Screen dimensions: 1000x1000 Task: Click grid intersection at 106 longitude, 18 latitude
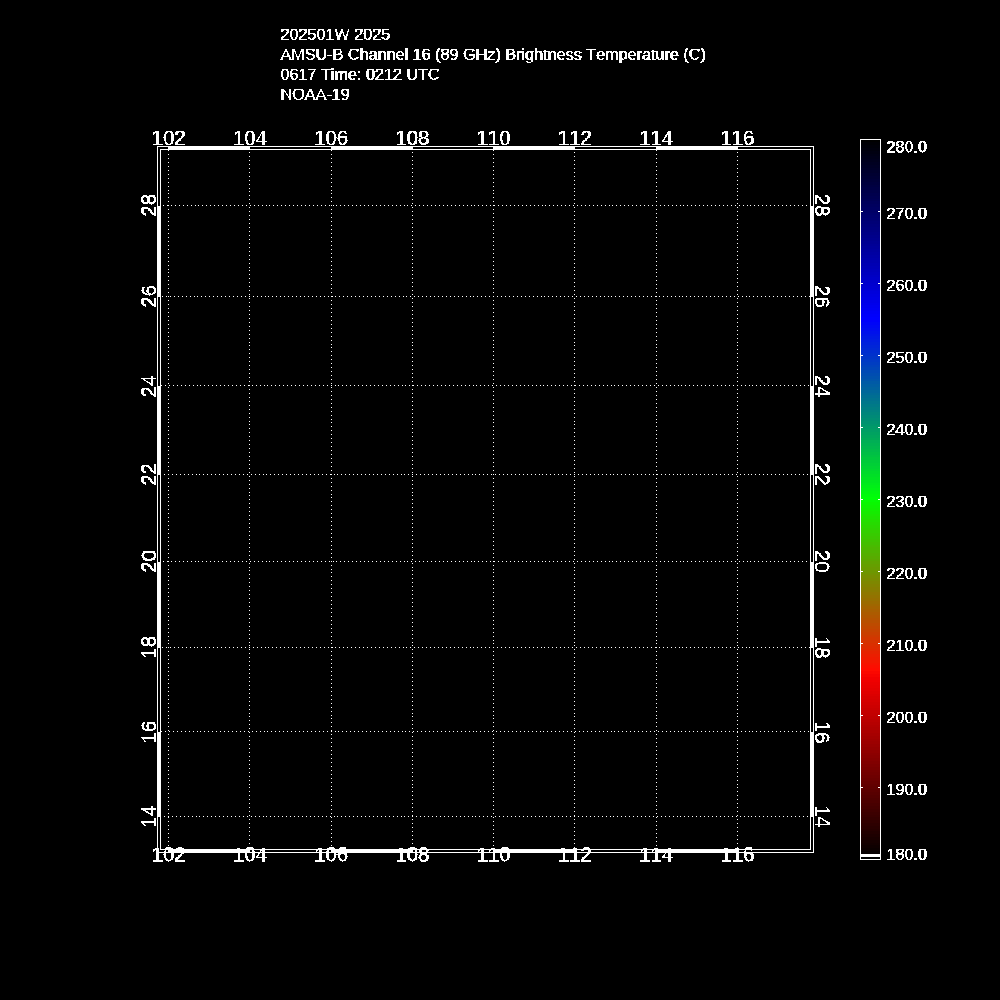pos(331,647)
